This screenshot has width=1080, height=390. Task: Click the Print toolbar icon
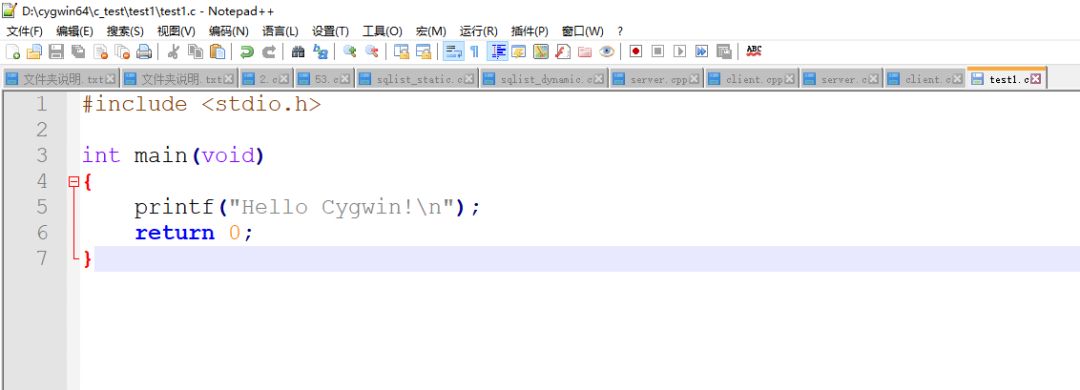pyautogui.click(x=143, y=52)
